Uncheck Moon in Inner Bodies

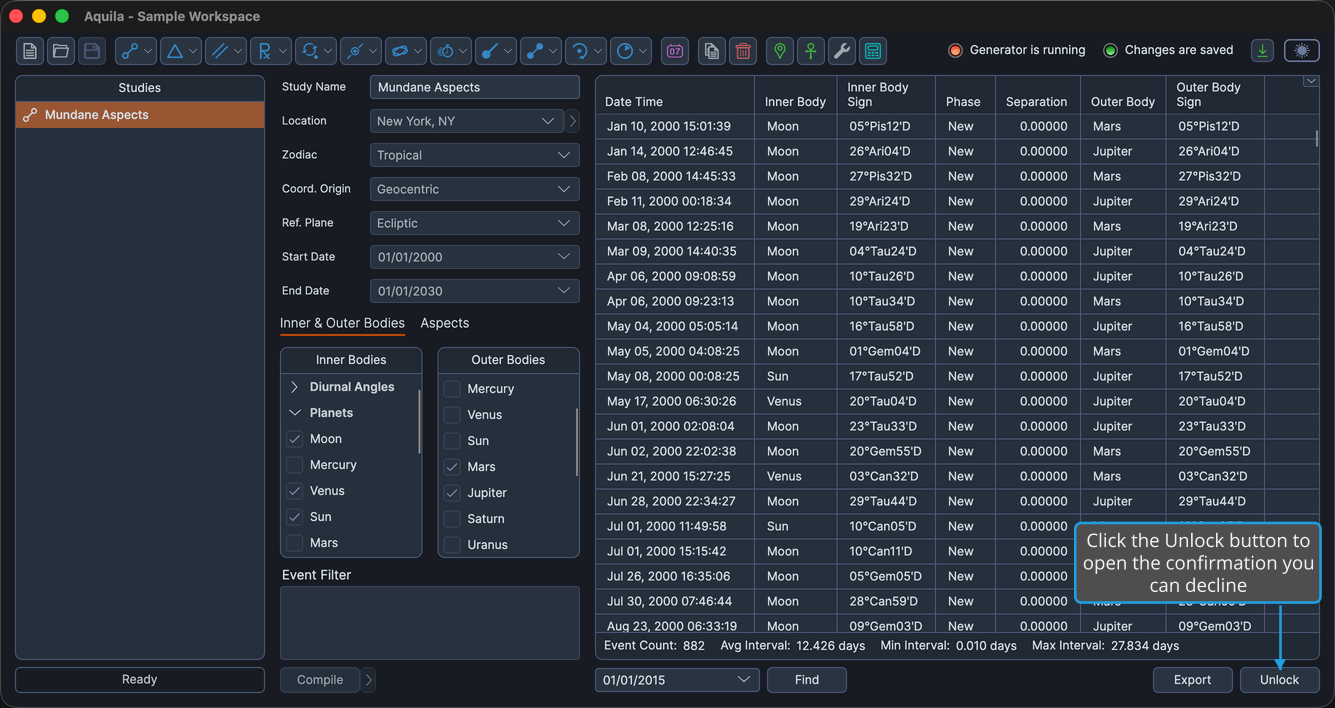tap(294, 439)
